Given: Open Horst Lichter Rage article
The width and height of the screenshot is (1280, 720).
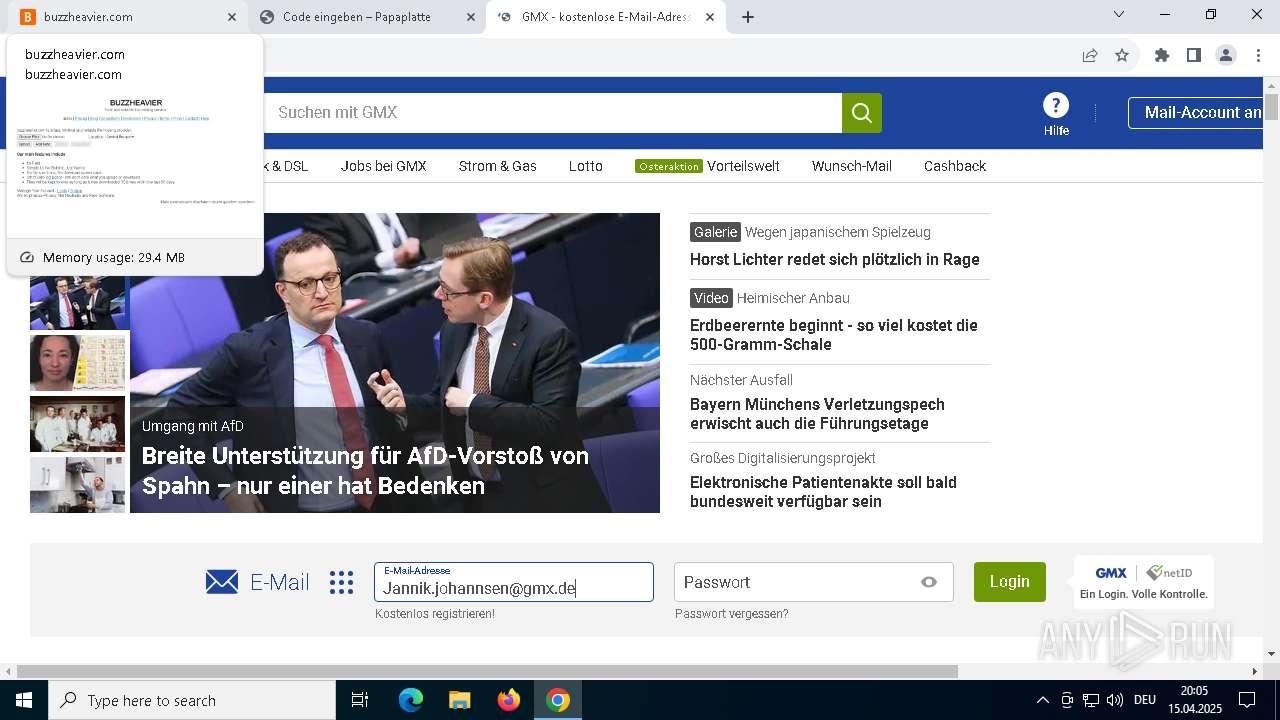Looking at the screenshot, I should click(x=835, y=260).
